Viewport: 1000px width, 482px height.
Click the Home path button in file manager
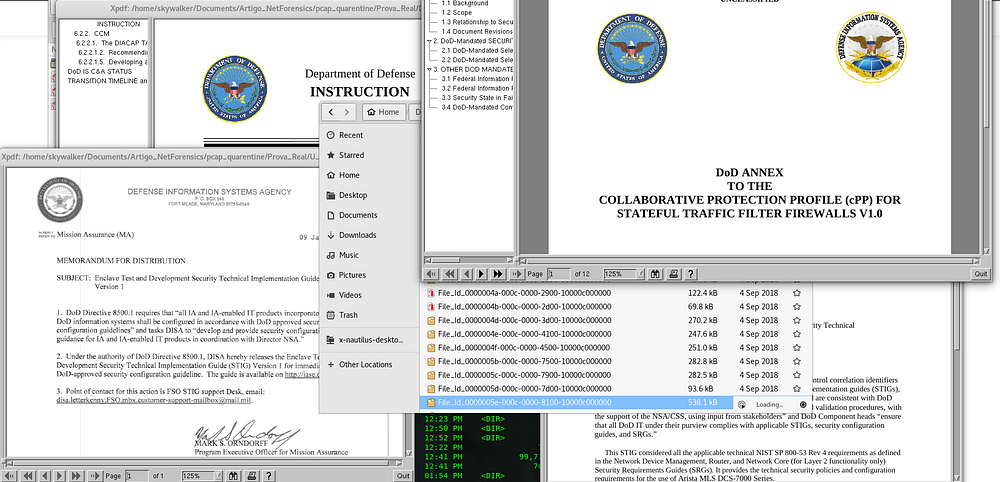point(381,112)
